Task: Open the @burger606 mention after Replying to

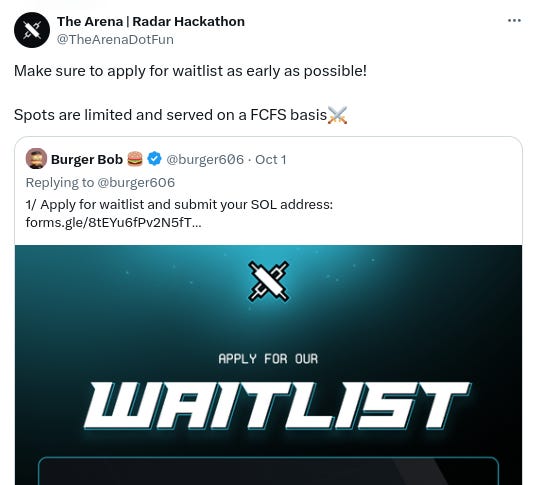Action: click(136, 183)
